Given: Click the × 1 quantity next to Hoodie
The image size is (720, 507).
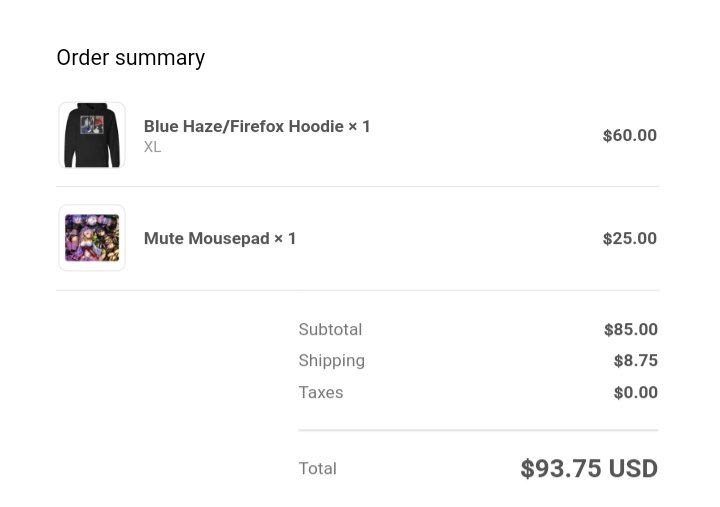Looking at the screenshot, I should pos(359,126).
